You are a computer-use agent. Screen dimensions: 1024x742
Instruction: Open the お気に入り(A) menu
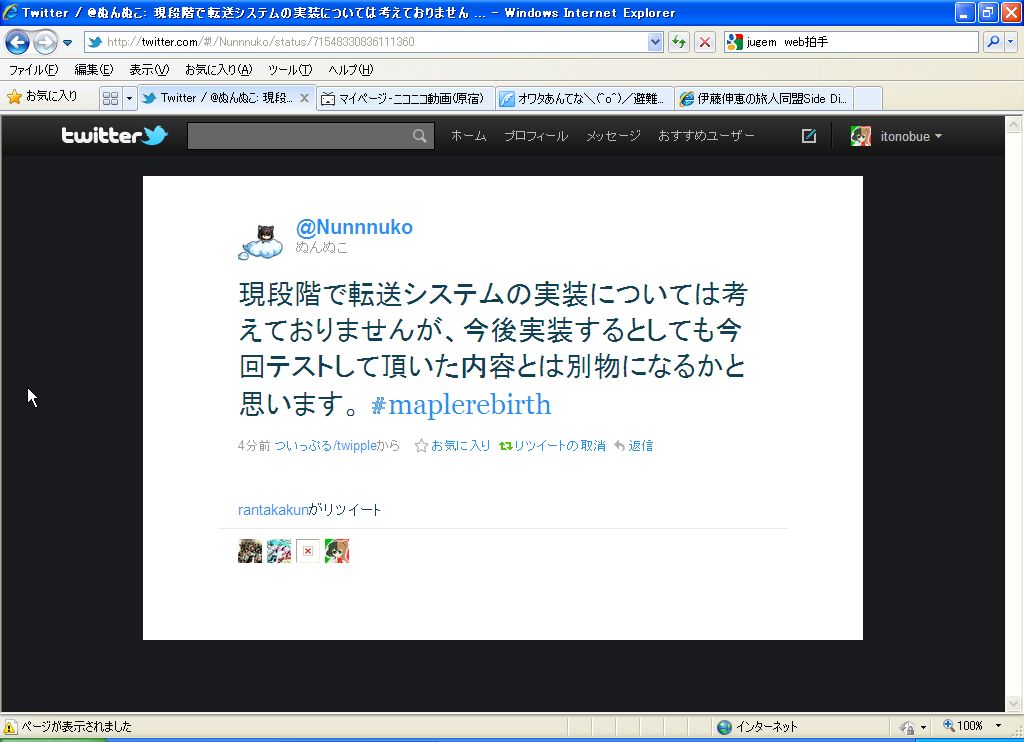[218, 69]
